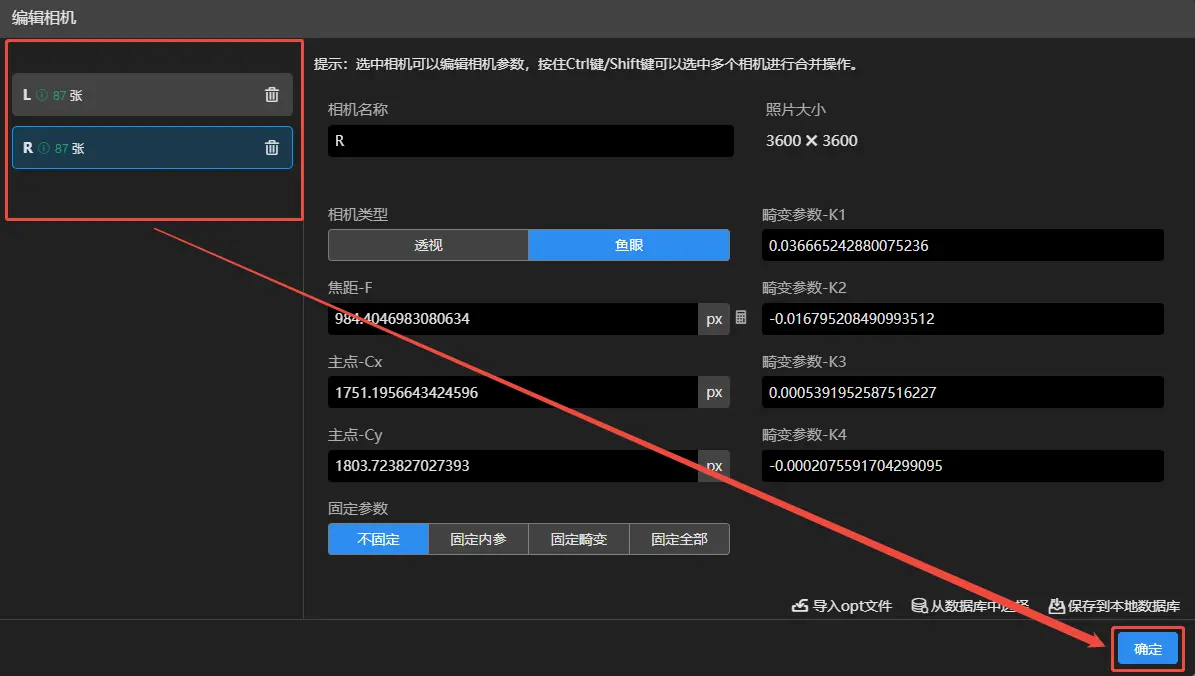
Task: Choose the 固定内参 option
Action: [478, 539]
